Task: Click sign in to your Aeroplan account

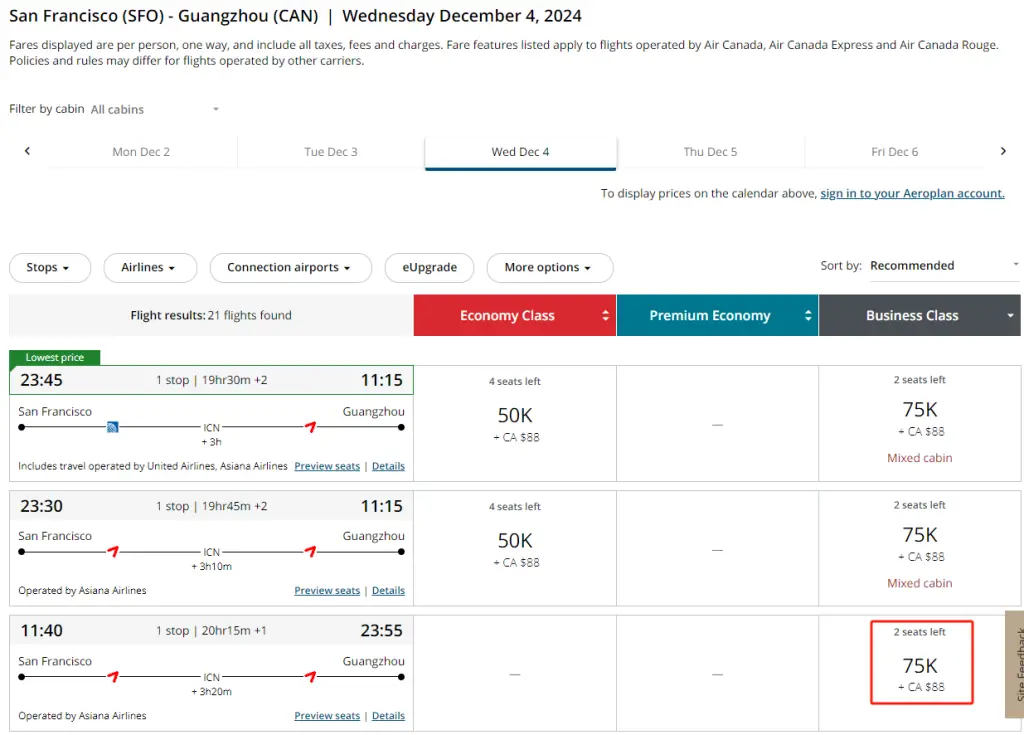Action: 912,194
